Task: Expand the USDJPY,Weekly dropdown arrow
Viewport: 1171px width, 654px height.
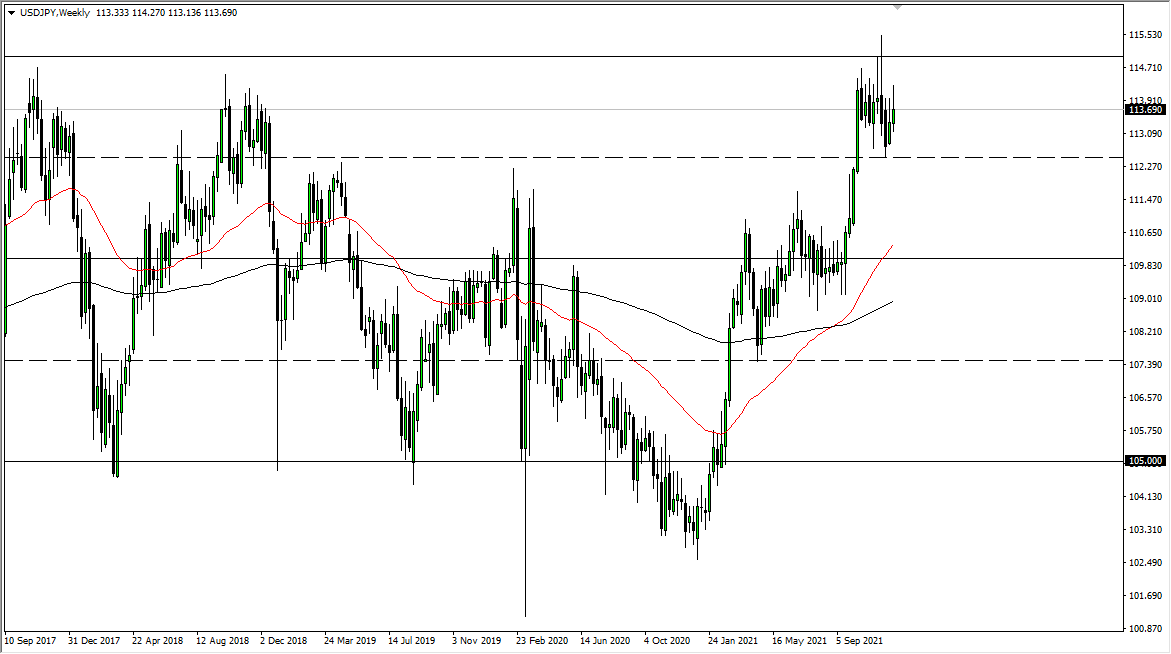Action: pos(12,14)
